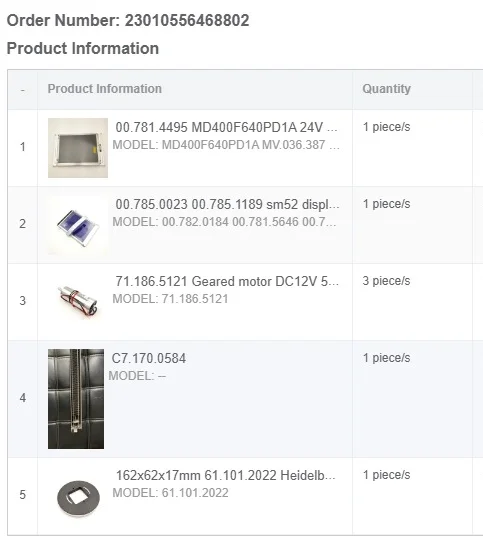Click the Quantity column header
Viewport: 483px width, 548px height.
(x=387, y=89)
